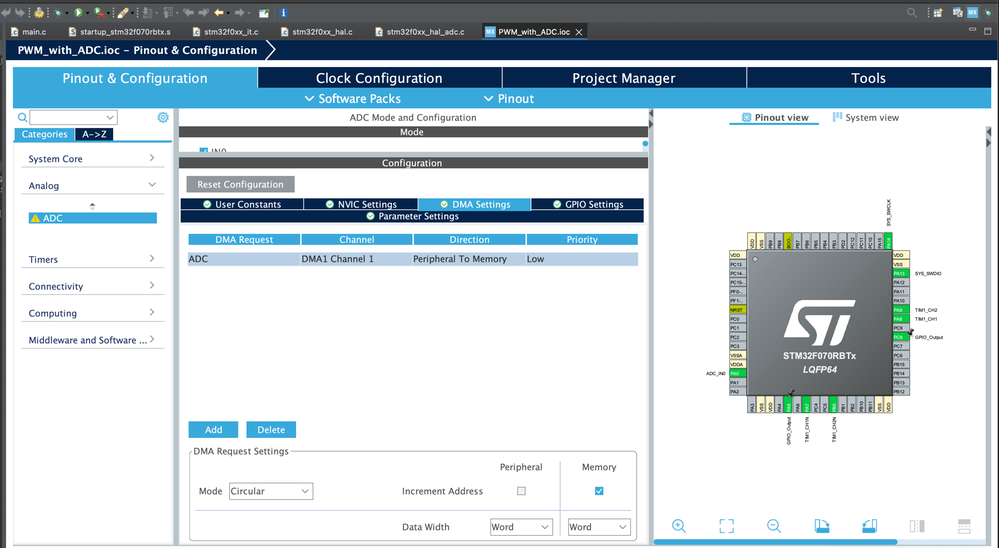Open the category search combo box
The image size is (999, 548).
(x=73, y=117)
